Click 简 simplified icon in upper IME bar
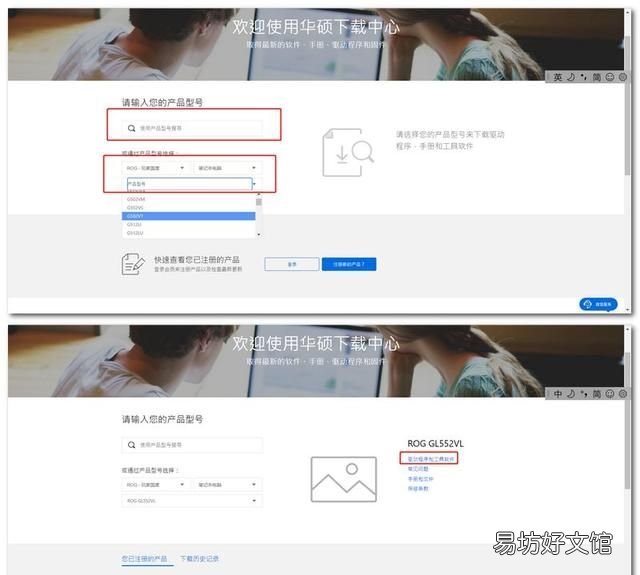The width and height of the screenshot is (640, 575). 597,77
